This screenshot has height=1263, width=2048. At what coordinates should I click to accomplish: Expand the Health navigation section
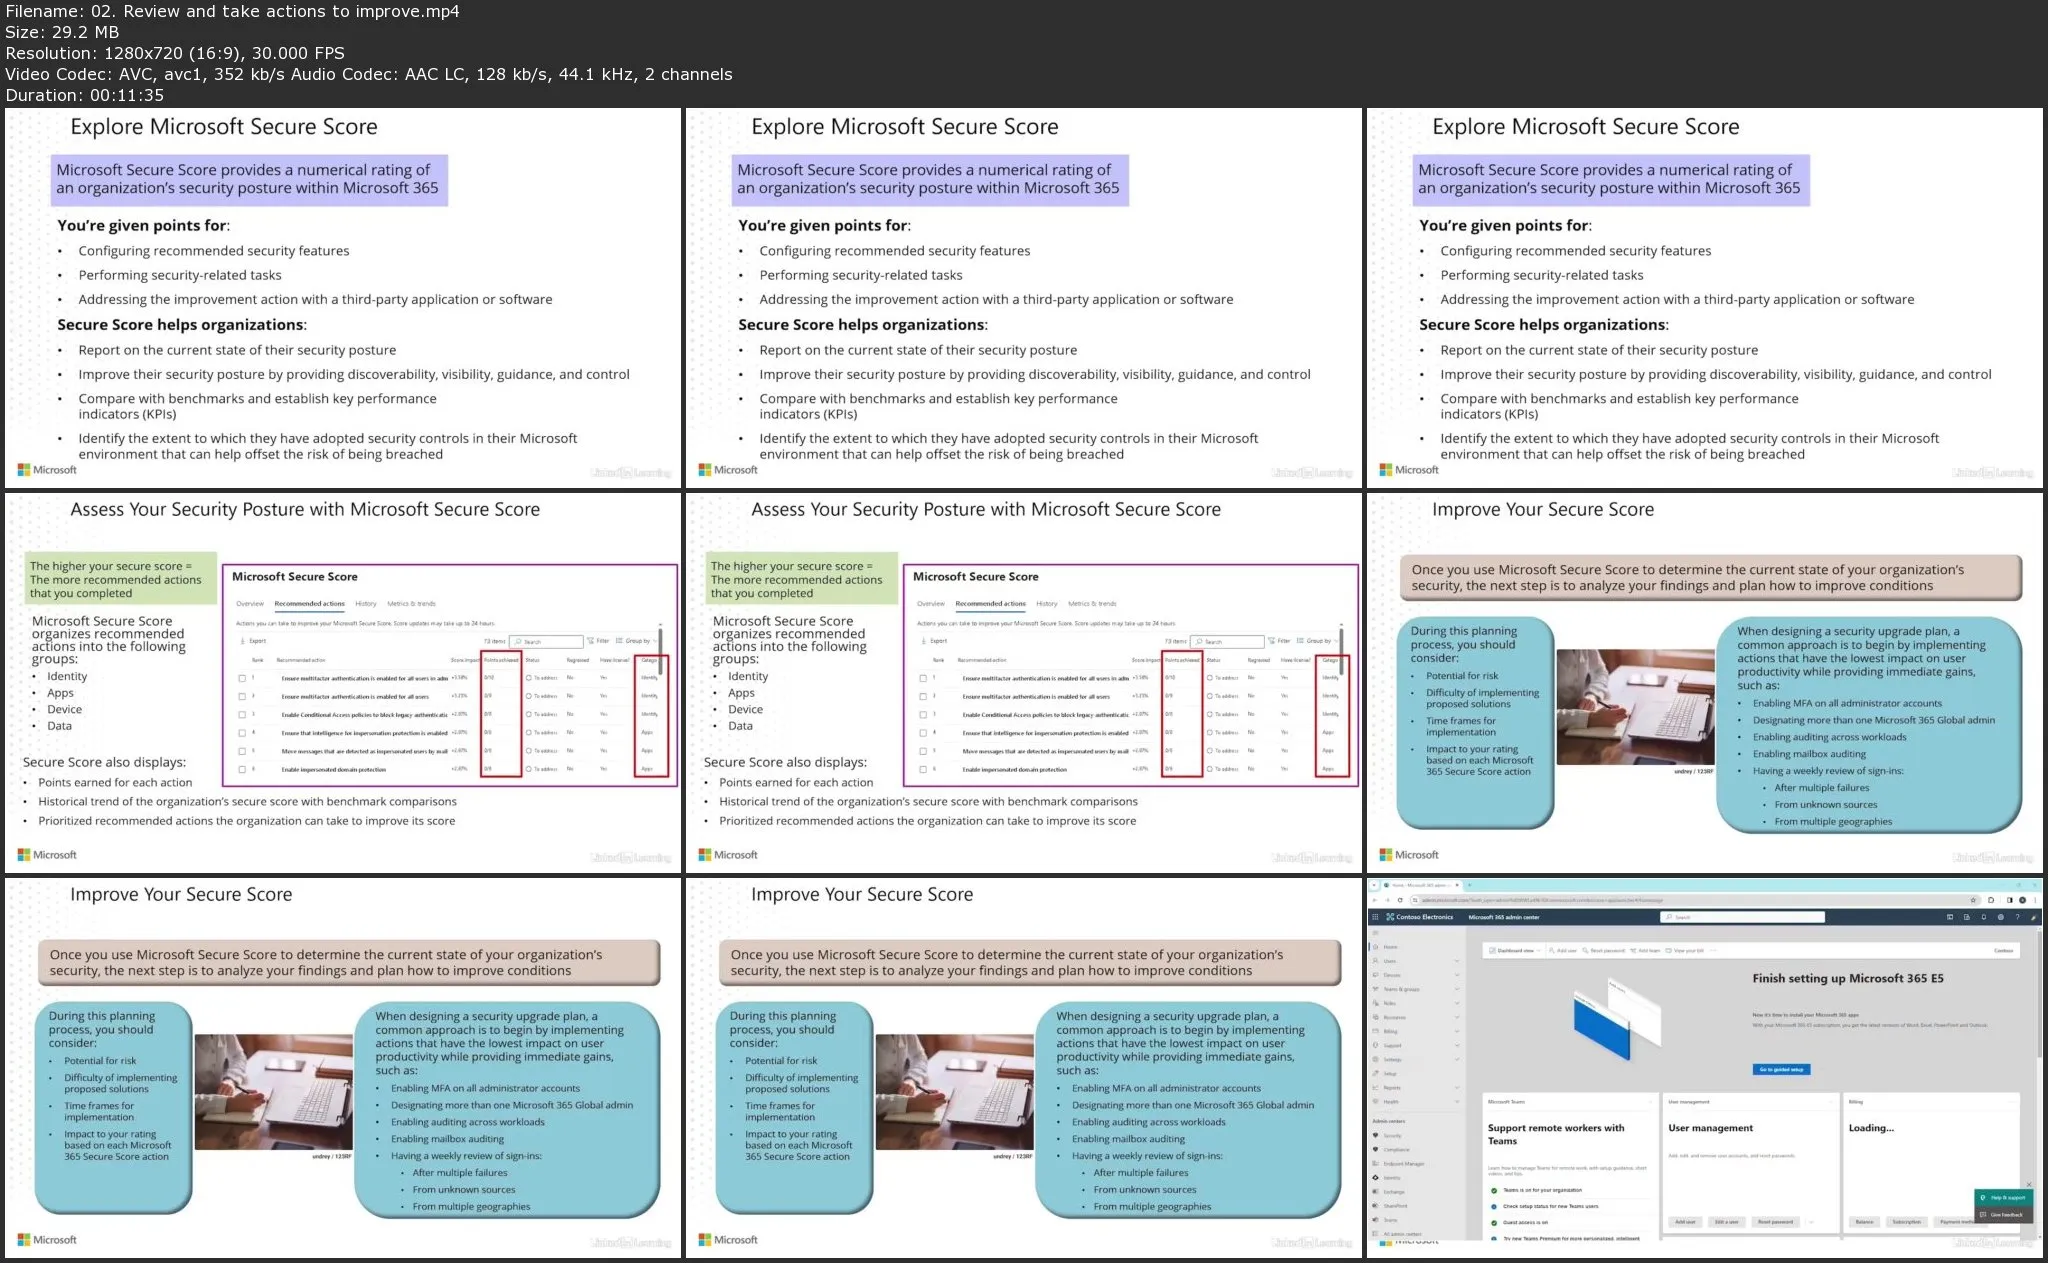point(1457,1102)
